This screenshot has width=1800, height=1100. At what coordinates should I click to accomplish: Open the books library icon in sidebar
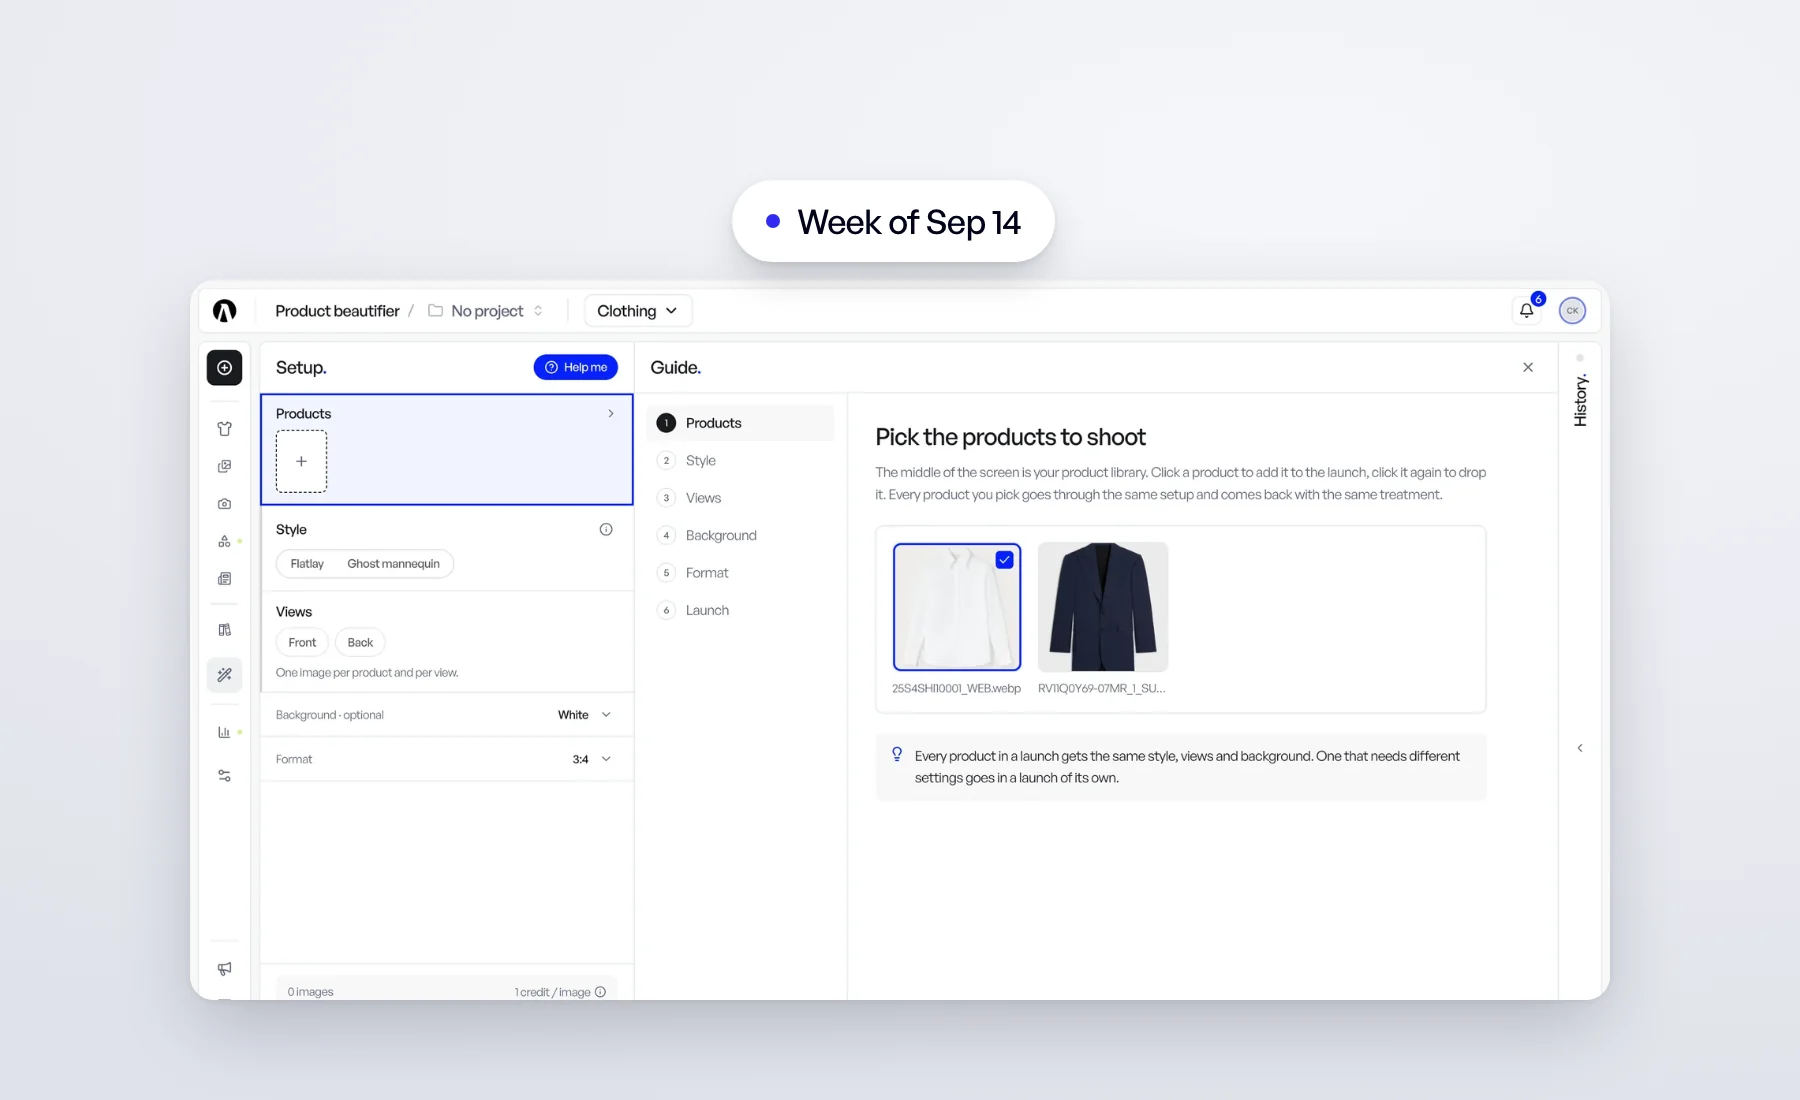tap(224, 630)
